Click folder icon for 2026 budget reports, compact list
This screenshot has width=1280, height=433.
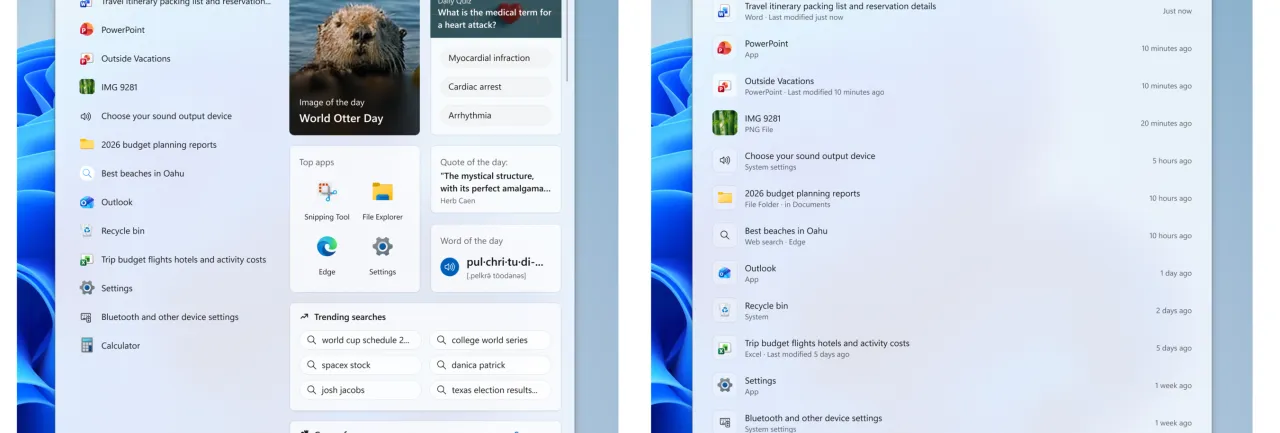click(87, 144)
